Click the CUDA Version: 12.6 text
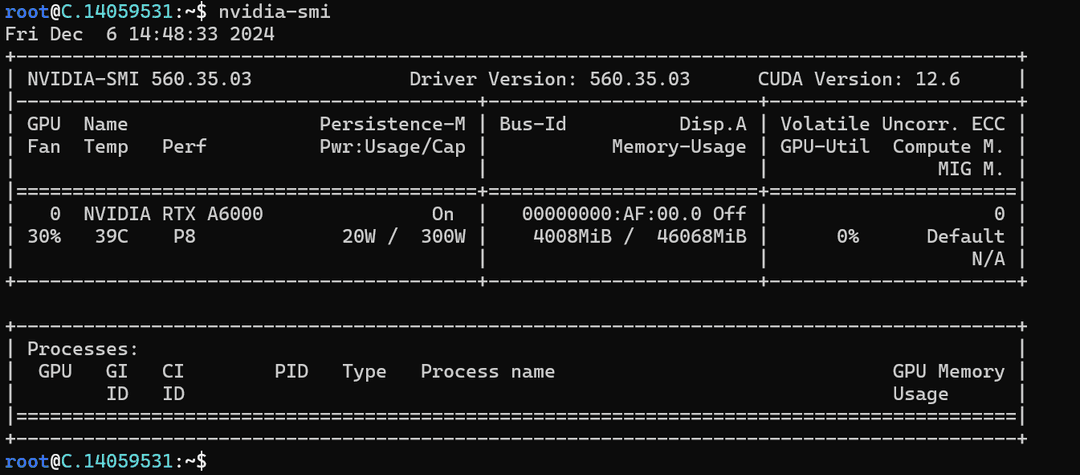 859,79
